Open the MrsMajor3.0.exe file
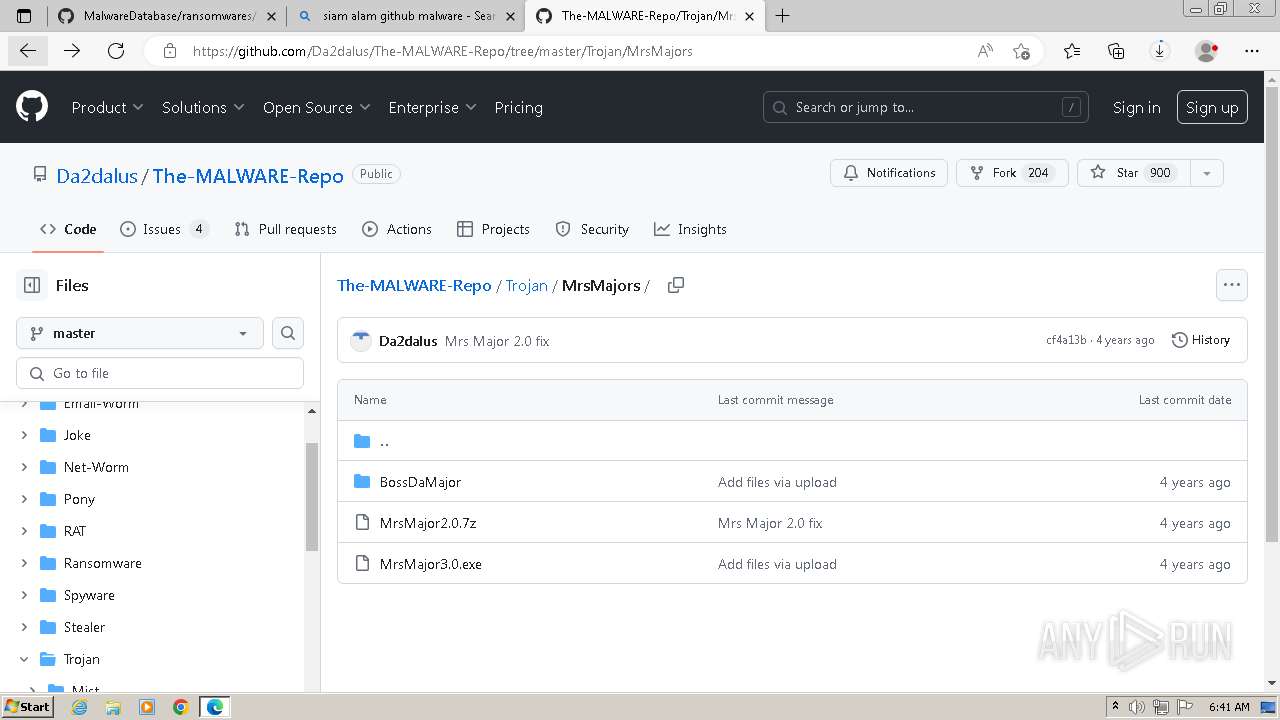The image size is (1280, 720). [x=431, y=564]
